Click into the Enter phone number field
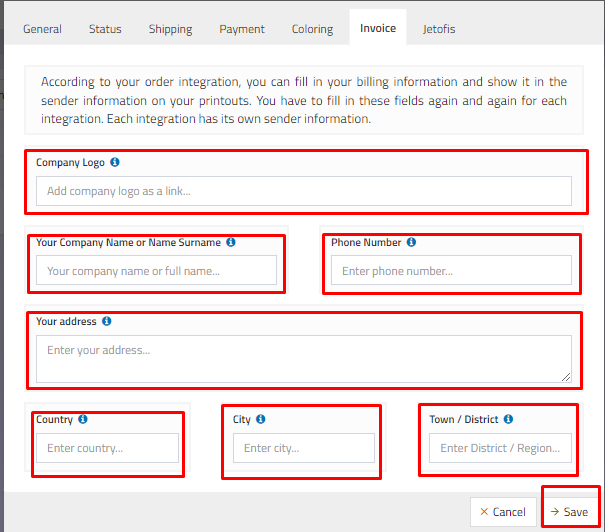The height and width of the screenshot is (532, 605). pos(451,270)
